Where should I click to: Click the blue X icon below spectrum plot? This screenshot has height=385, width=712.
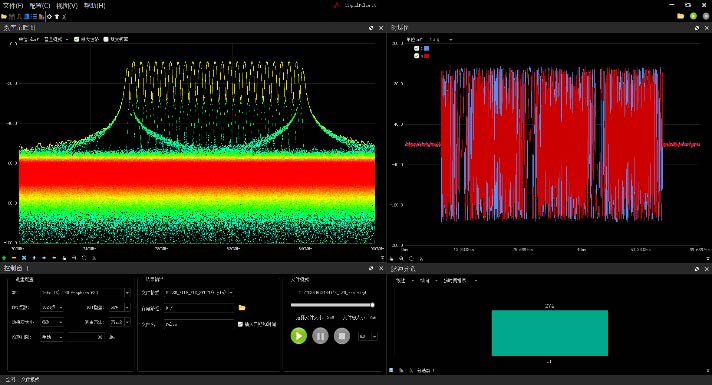click(x=24, y=258)
